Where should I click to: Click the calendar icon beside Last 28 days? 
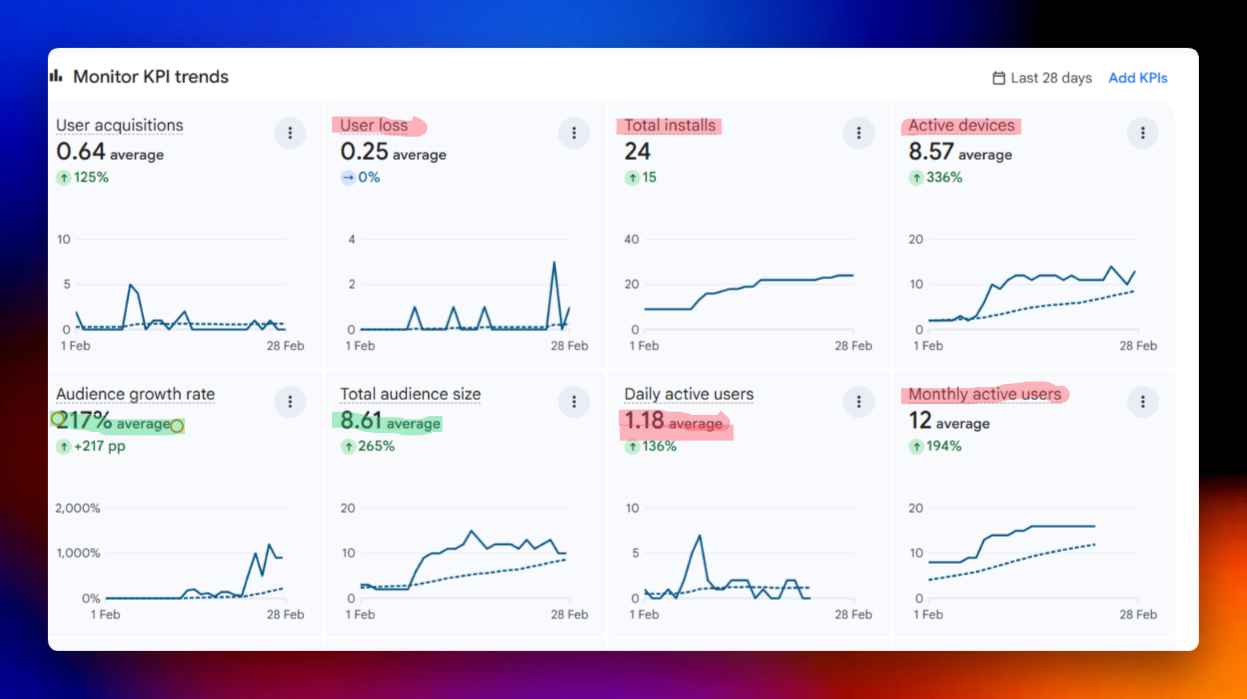point(998,78)
